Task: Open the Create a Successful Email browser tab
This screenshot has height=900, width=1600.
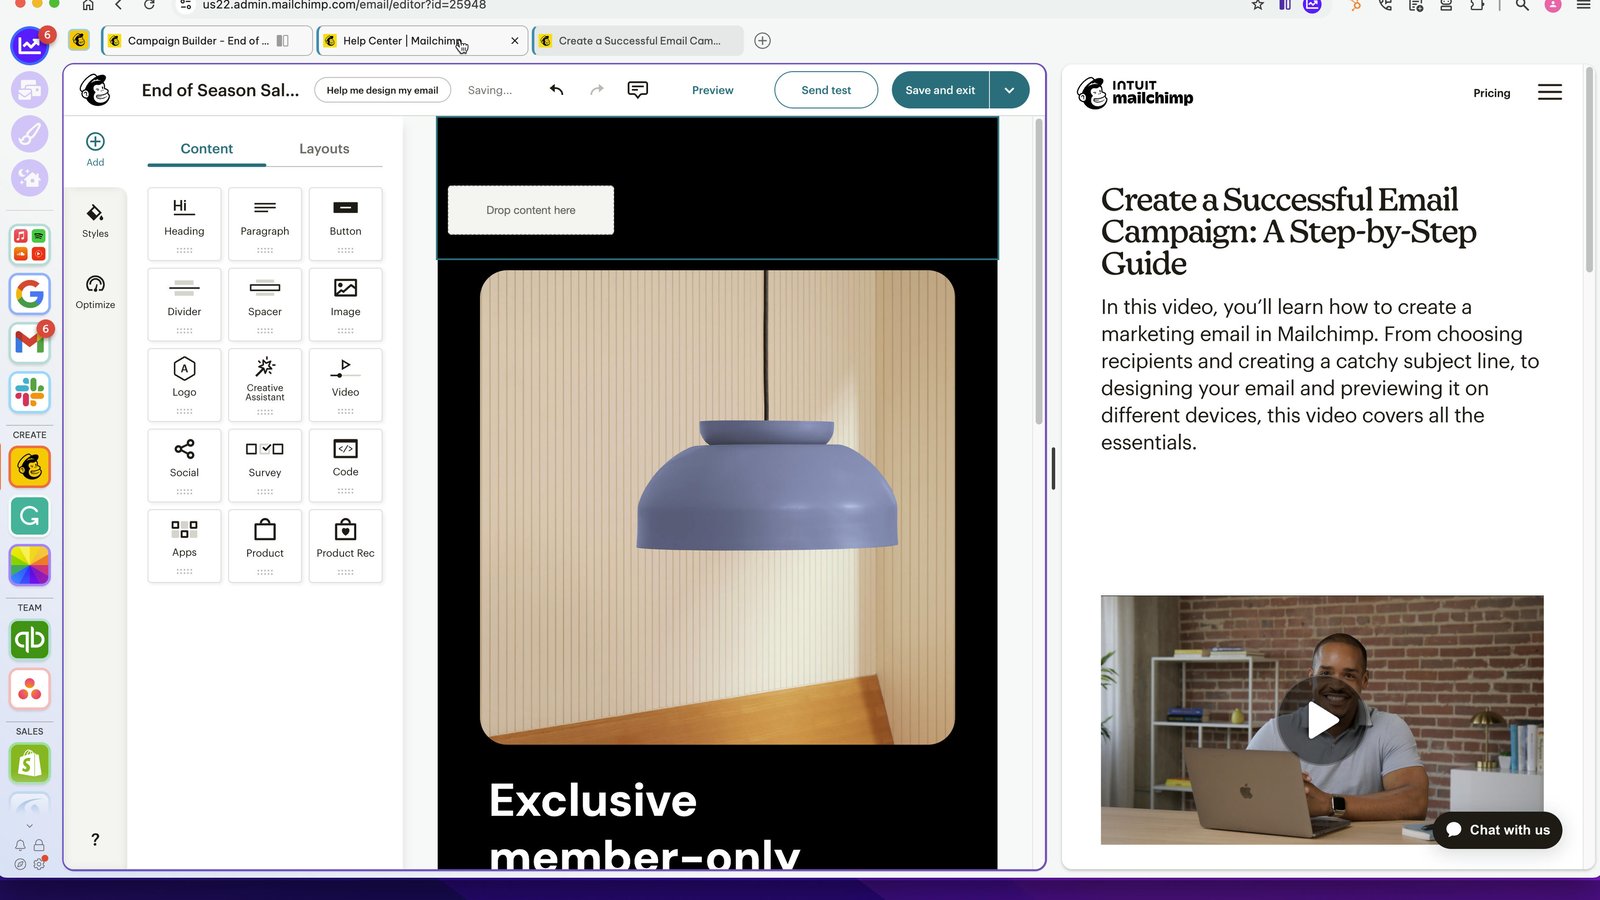Action: coord(638,41)
